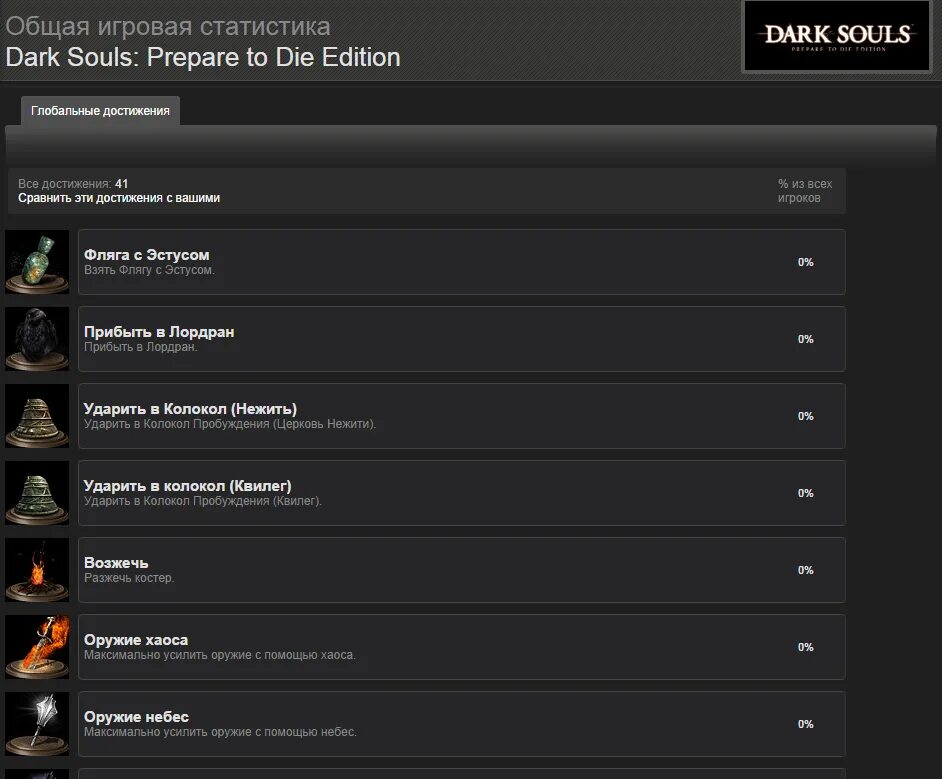Select the Ударить в Колокол (Нежить) title
Viewport: 942px width, 779px height.
pos(190,408)
